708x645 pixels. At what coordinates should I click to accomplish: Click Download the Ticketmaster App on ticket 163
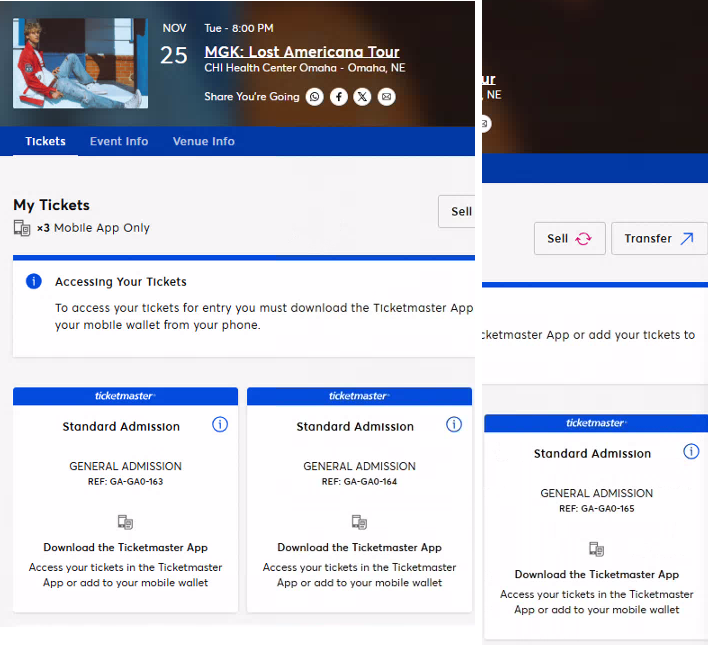coord(126,547)
